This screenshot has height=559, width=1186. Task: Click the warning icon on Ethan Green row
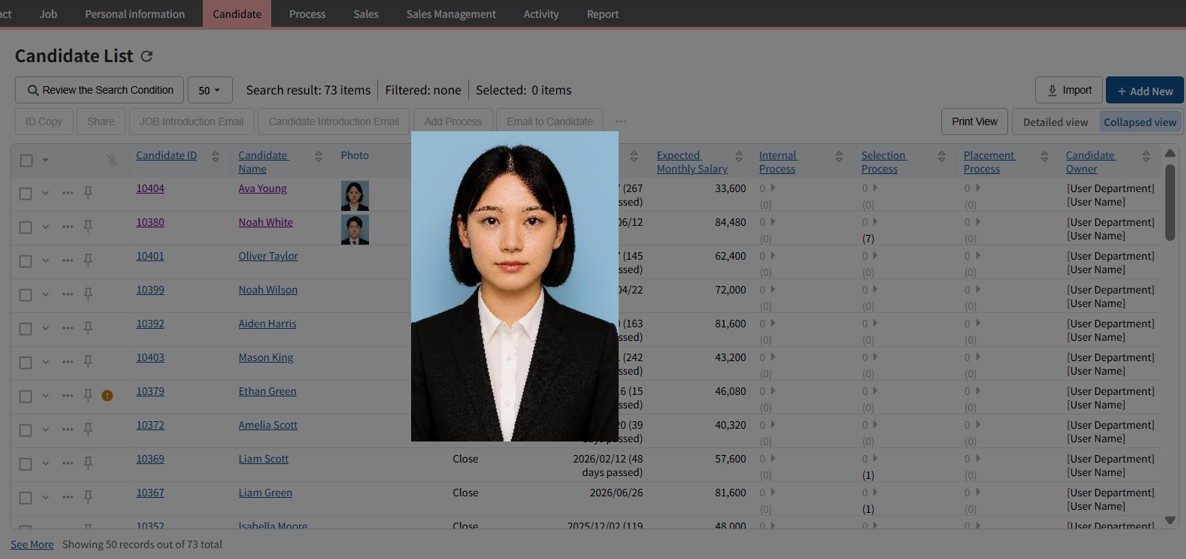pyautogui.click(x=107, y=396)
